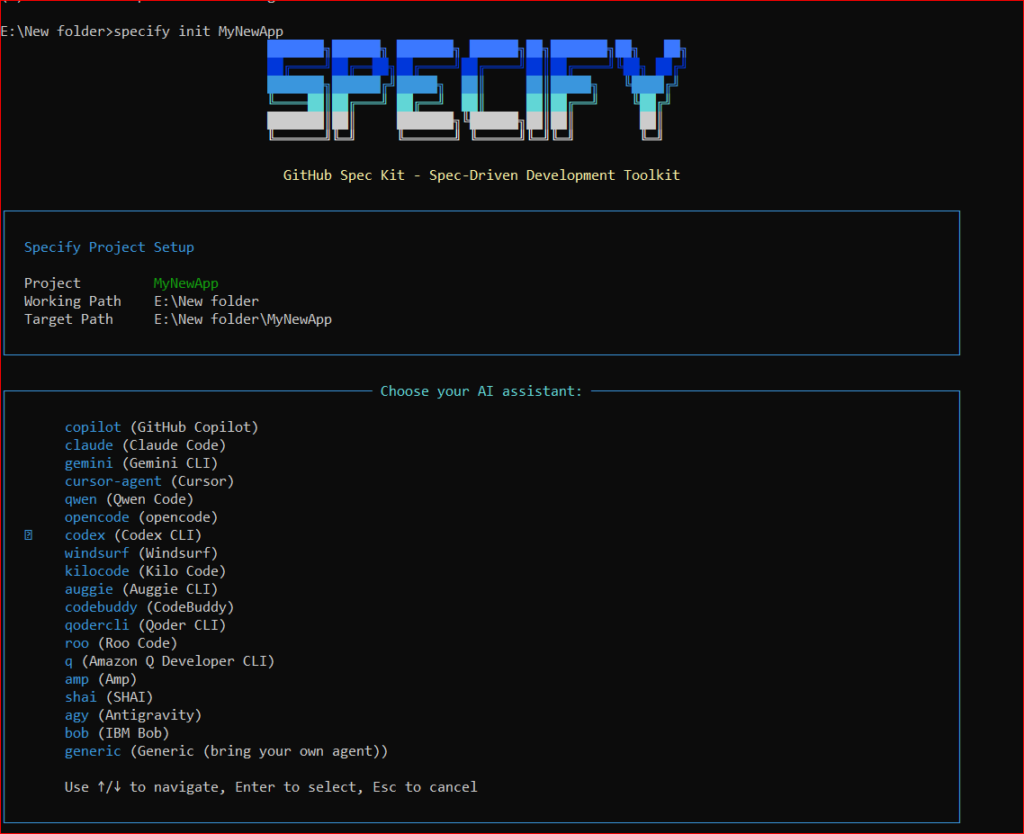Click the MyNewApp project name
Screen dimensions: 1024x834
tap(185, 282)
